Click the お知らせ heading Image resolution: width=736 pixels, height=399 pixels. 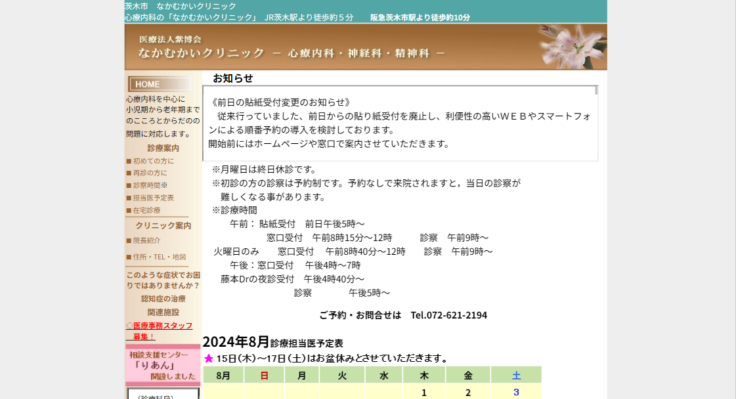tap(233, 78)
